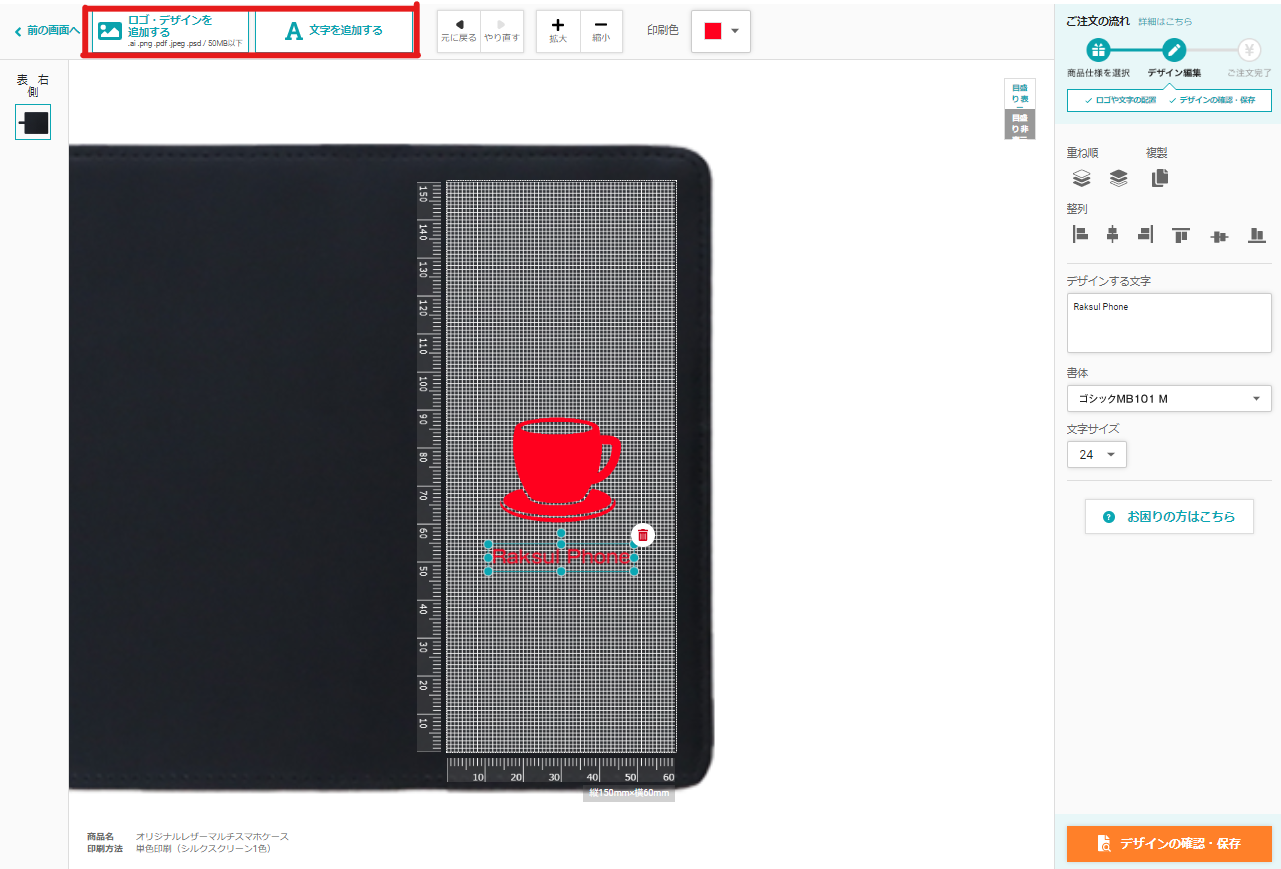Align objects to right edge

tap(1145, 234)
